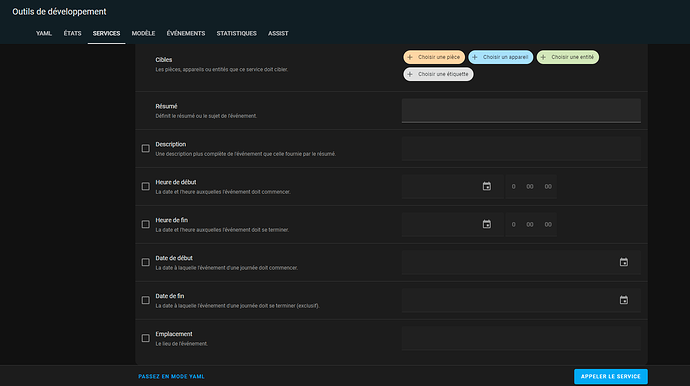The height and width of the screenshot is (386, 690).
Task: Click the Heure de début date field
Action: pyautogui.click(x=452, y=187)
